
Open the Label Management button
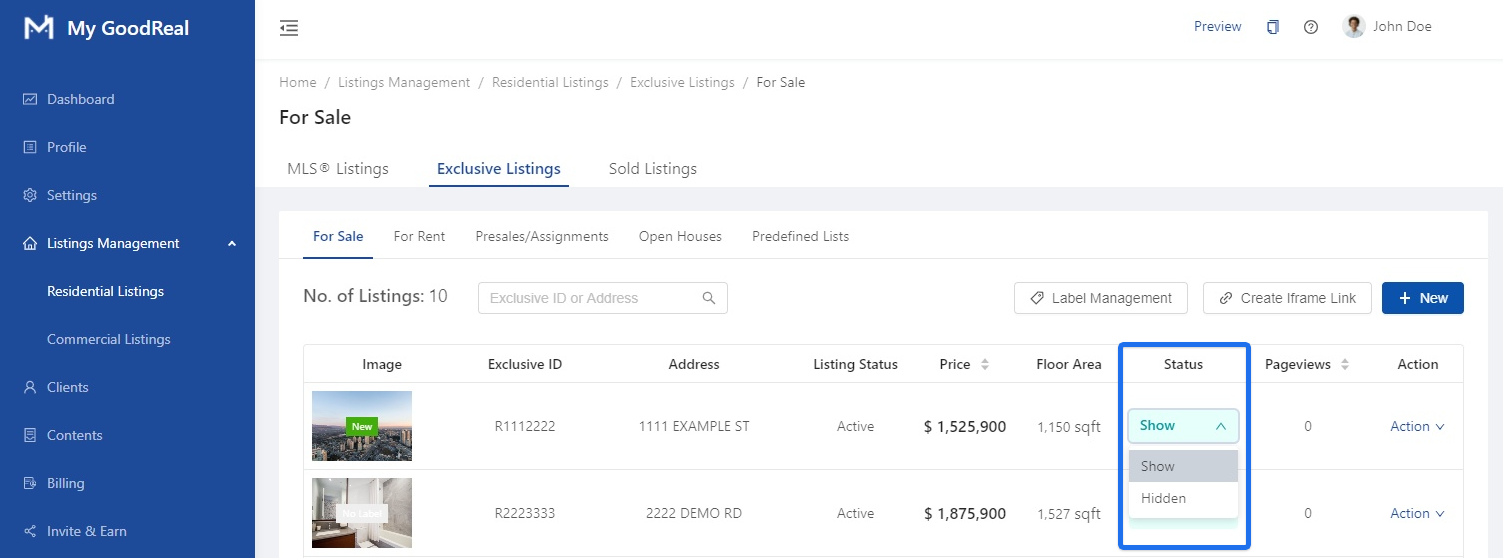tap(1100, 298)
